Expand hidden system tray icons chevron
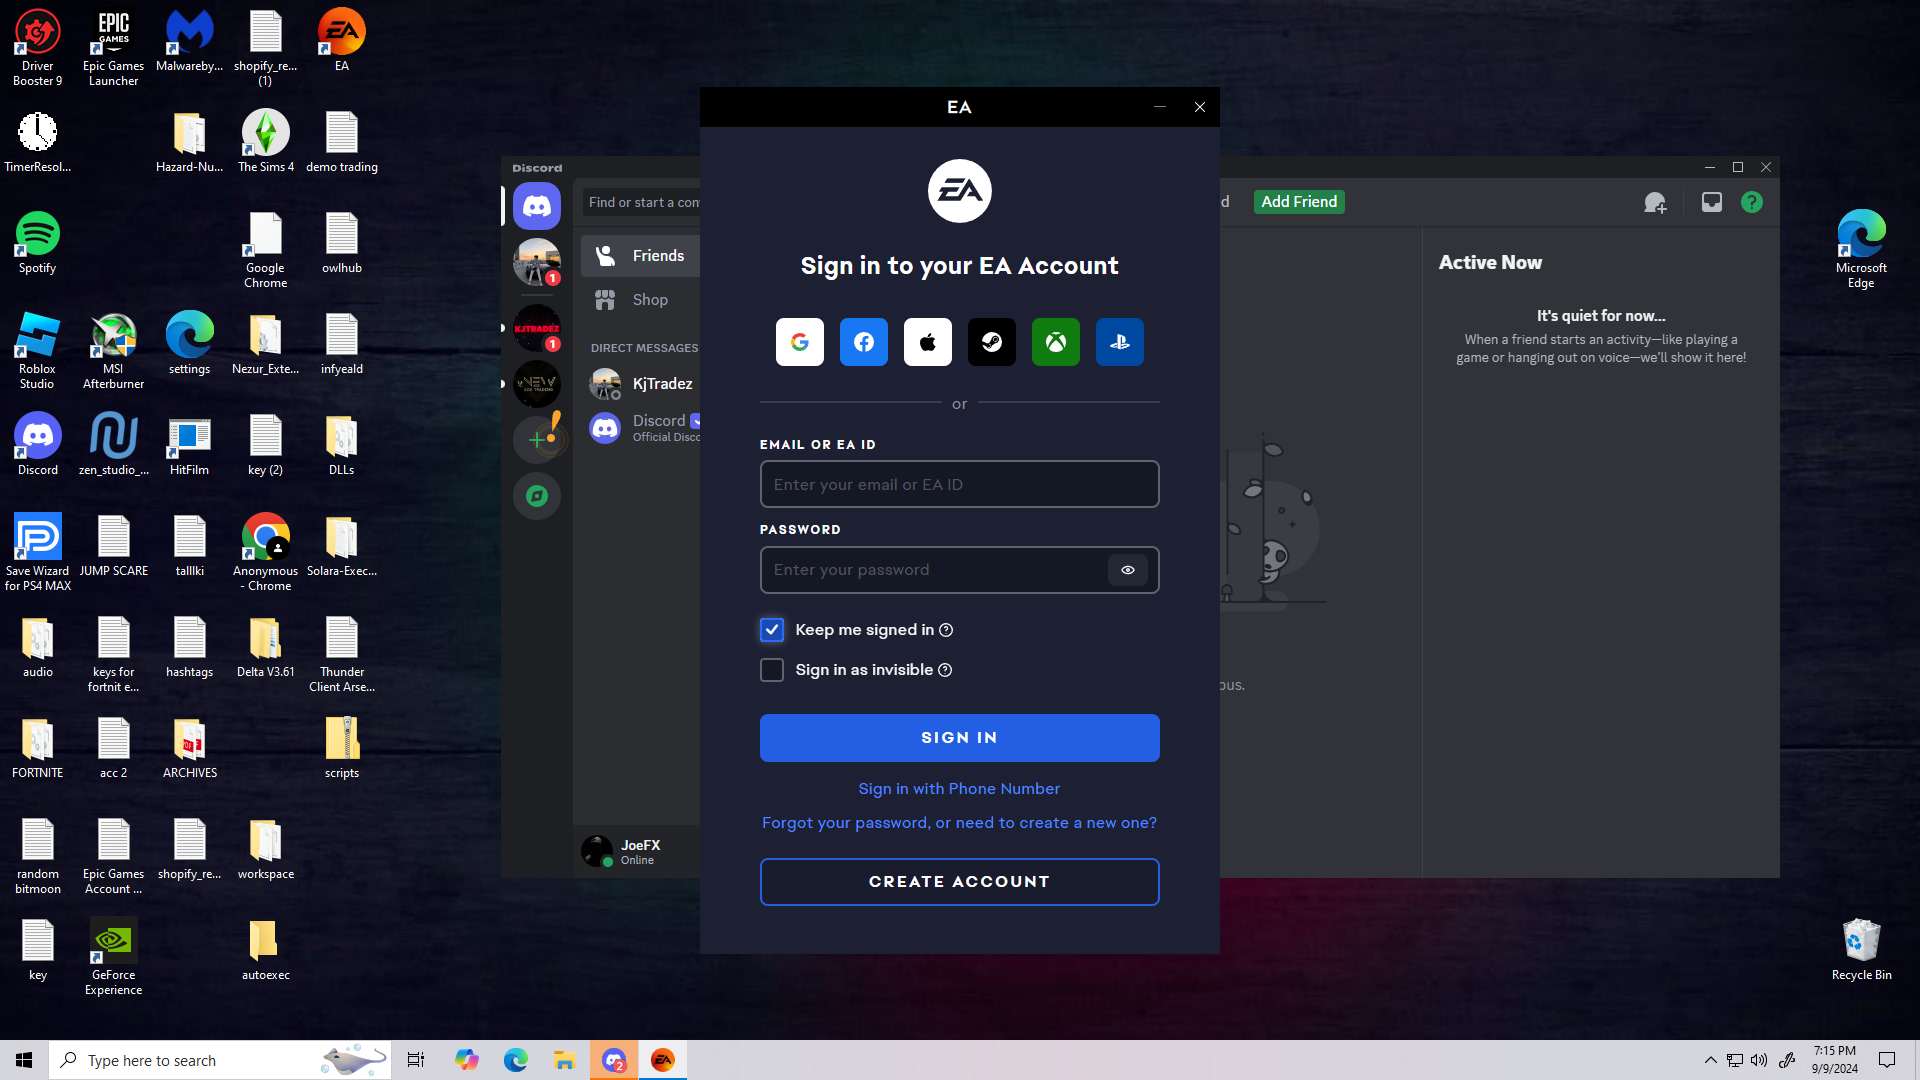This screenshot has width=1920, height=1080. [1710, 1060]
